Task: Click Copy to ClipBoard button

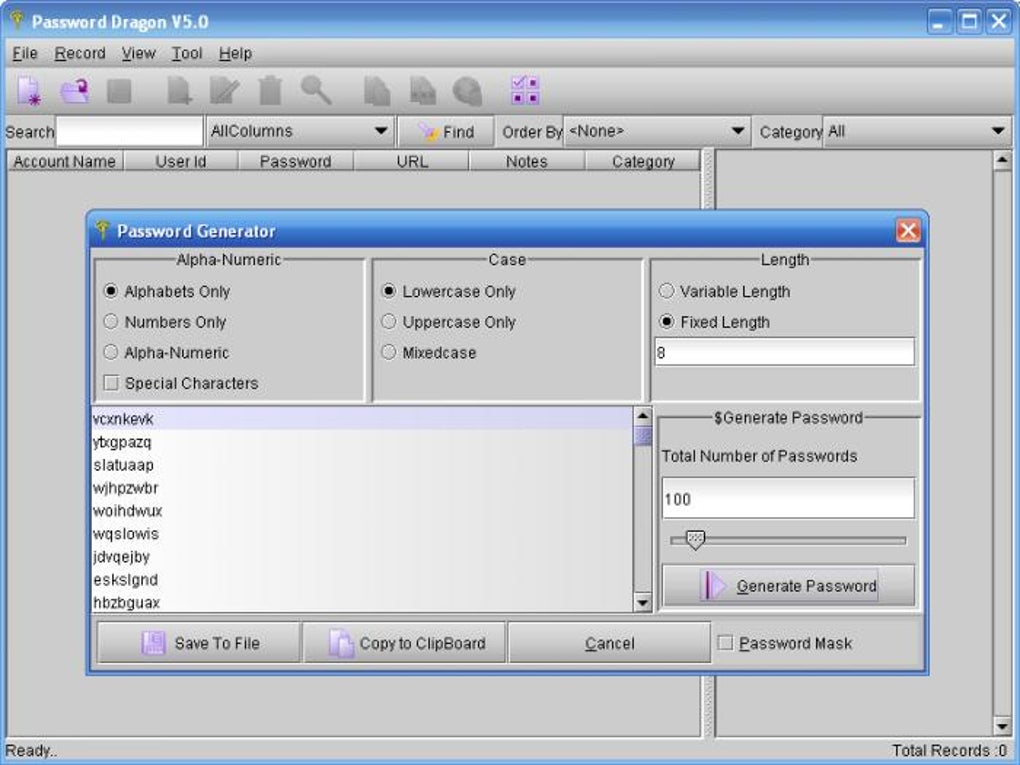Action: point(405,643)
